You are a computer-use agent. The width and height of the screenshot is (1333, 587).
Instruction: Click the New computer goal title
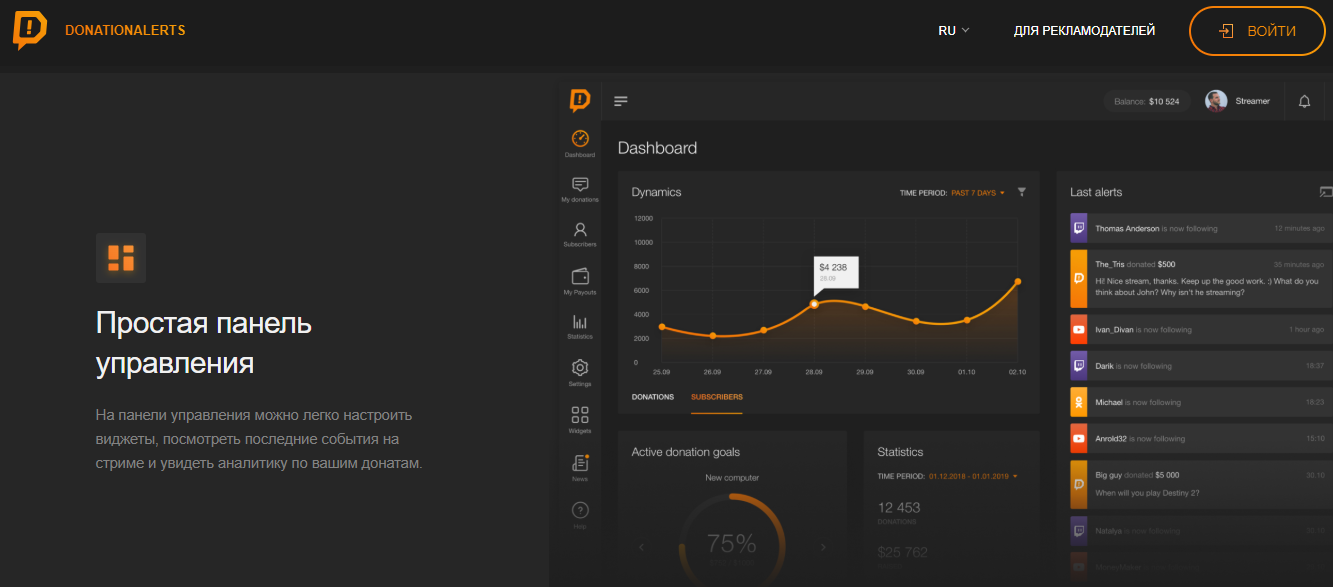point(732,477)
